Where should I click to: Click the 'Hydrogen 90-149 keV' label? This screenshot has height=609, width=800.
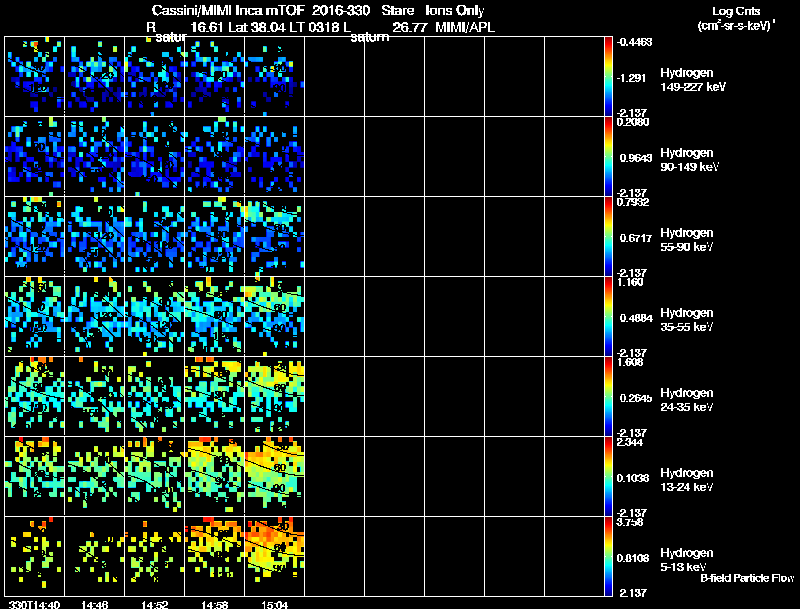(x=690, y=160)
